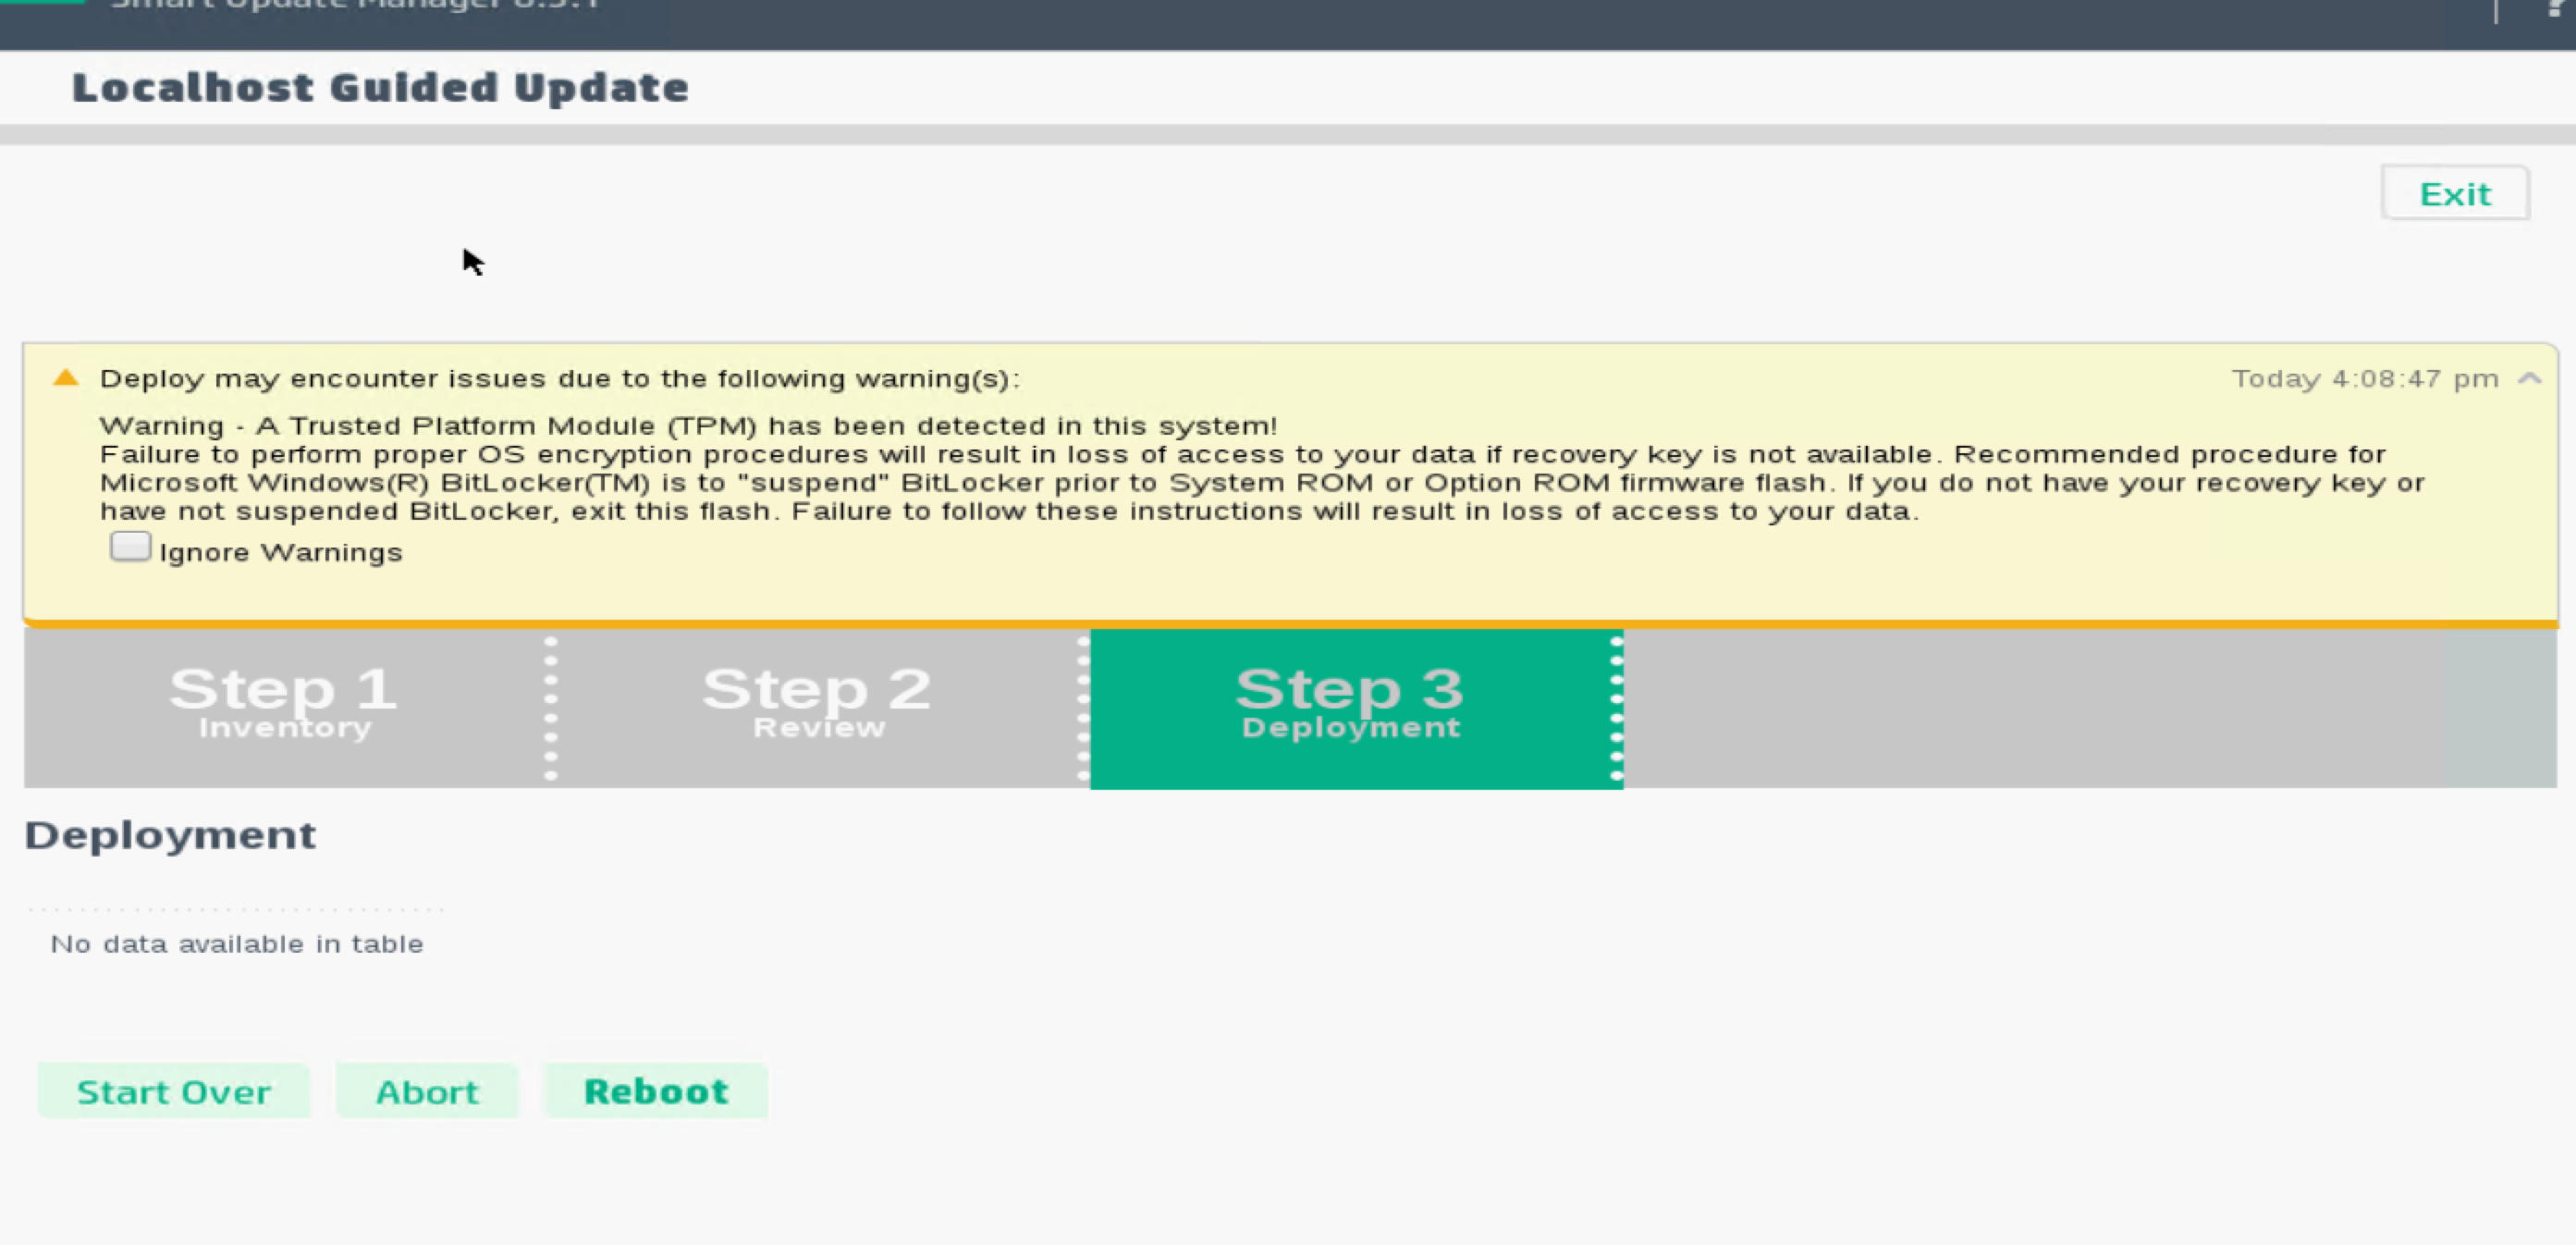Click the Localhost Guided Update title

(x=380, y=88)
